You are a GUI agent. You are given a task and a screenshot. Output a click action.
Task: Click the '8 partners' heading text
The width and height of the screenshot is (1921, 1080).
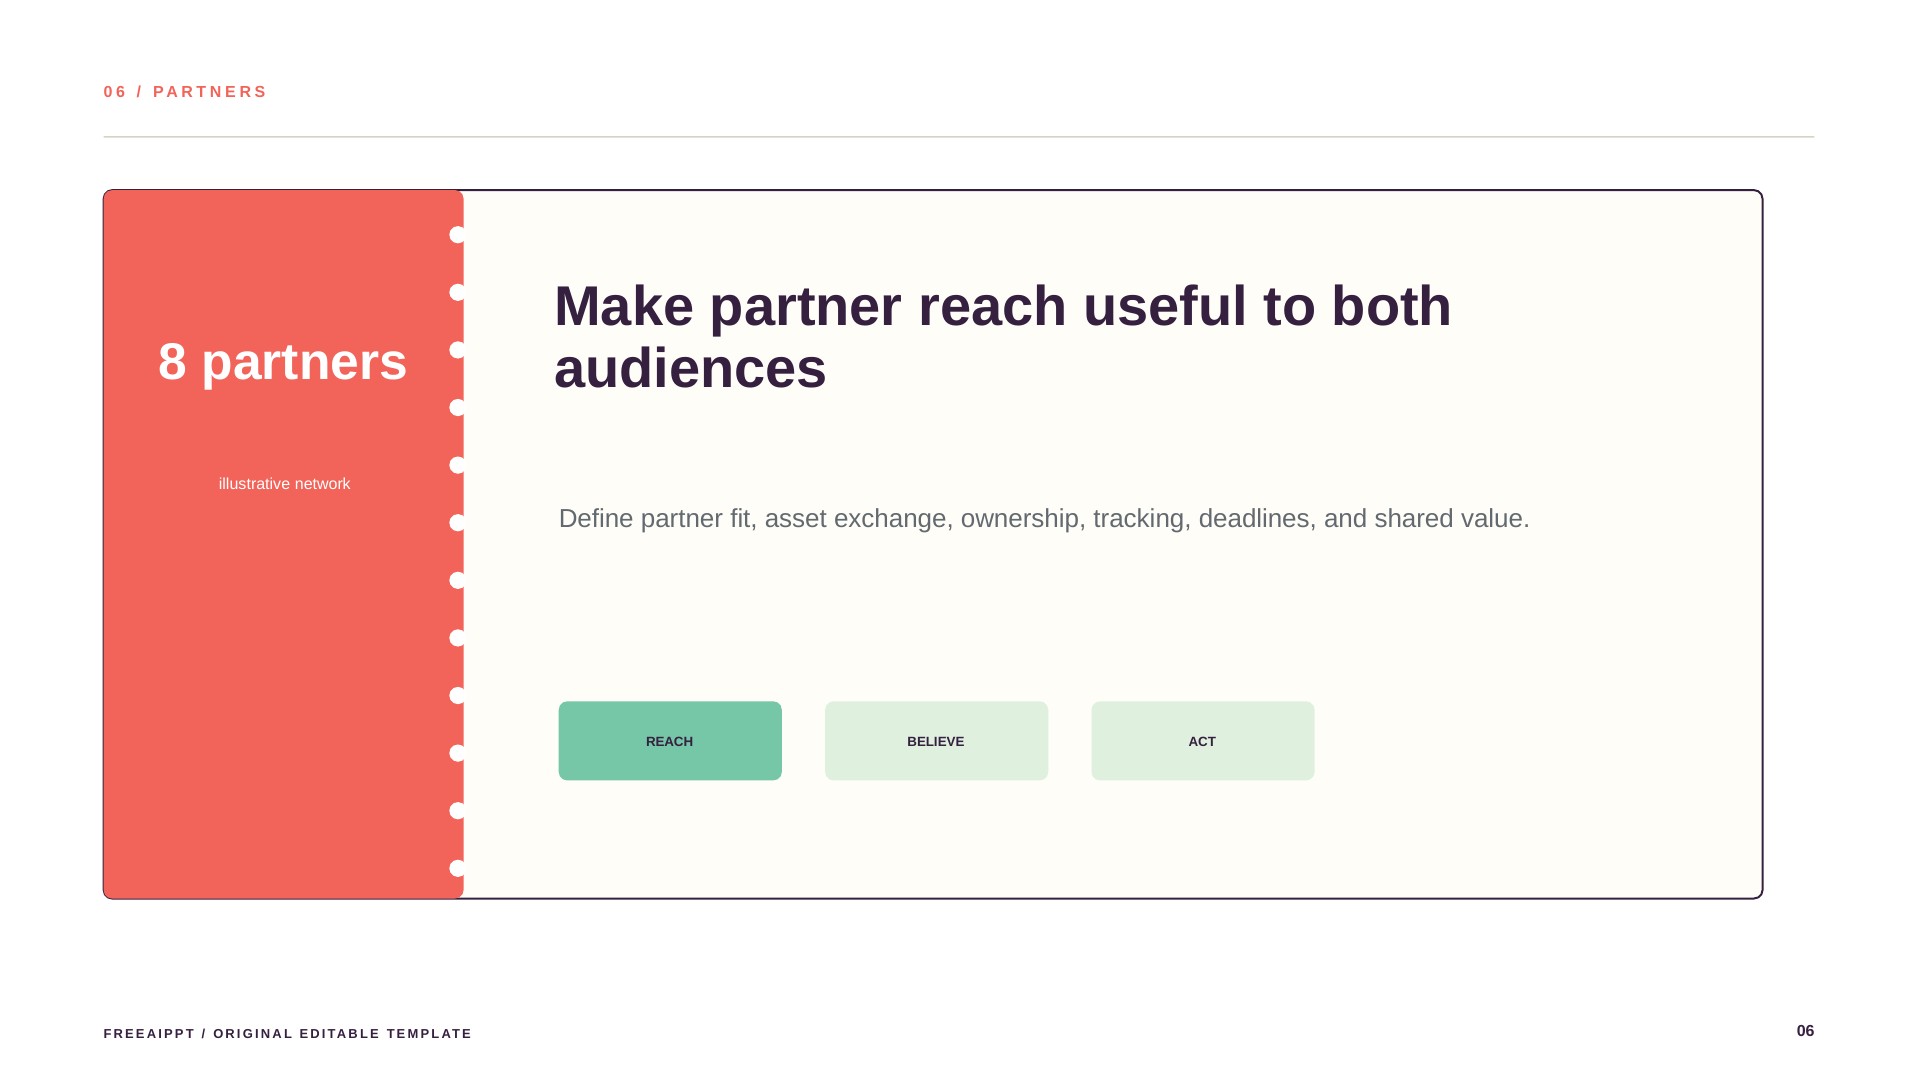283,362
